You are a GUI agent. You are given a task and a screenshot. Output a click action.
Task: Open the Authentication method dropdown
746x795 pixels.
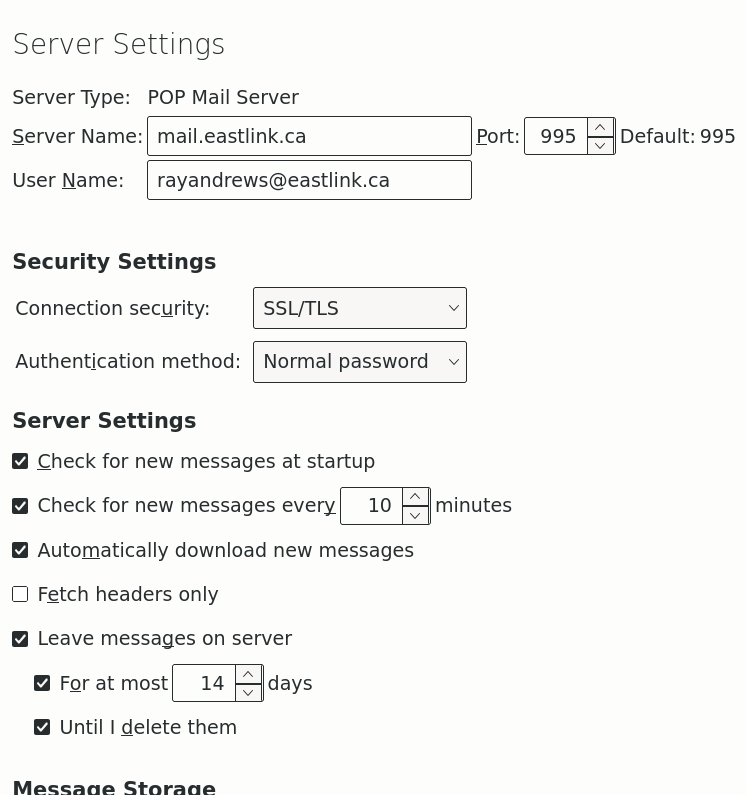360,362
